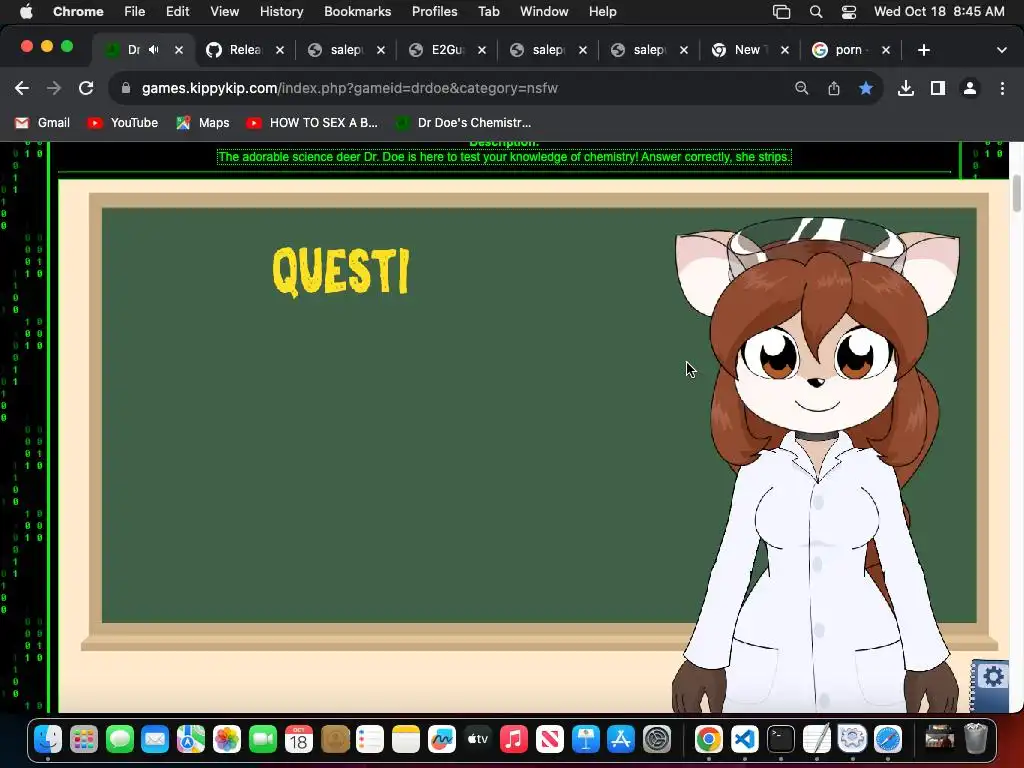The image size is (1024, 768).
Task: Open the Profiles menu
Action: (x=435, y=12)
